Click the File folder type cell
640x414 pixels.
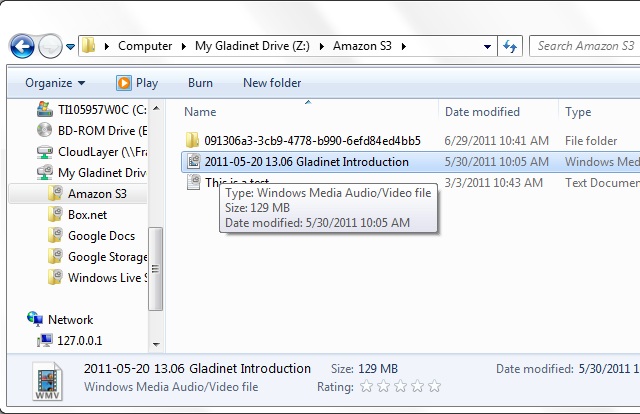coord(591,141)
